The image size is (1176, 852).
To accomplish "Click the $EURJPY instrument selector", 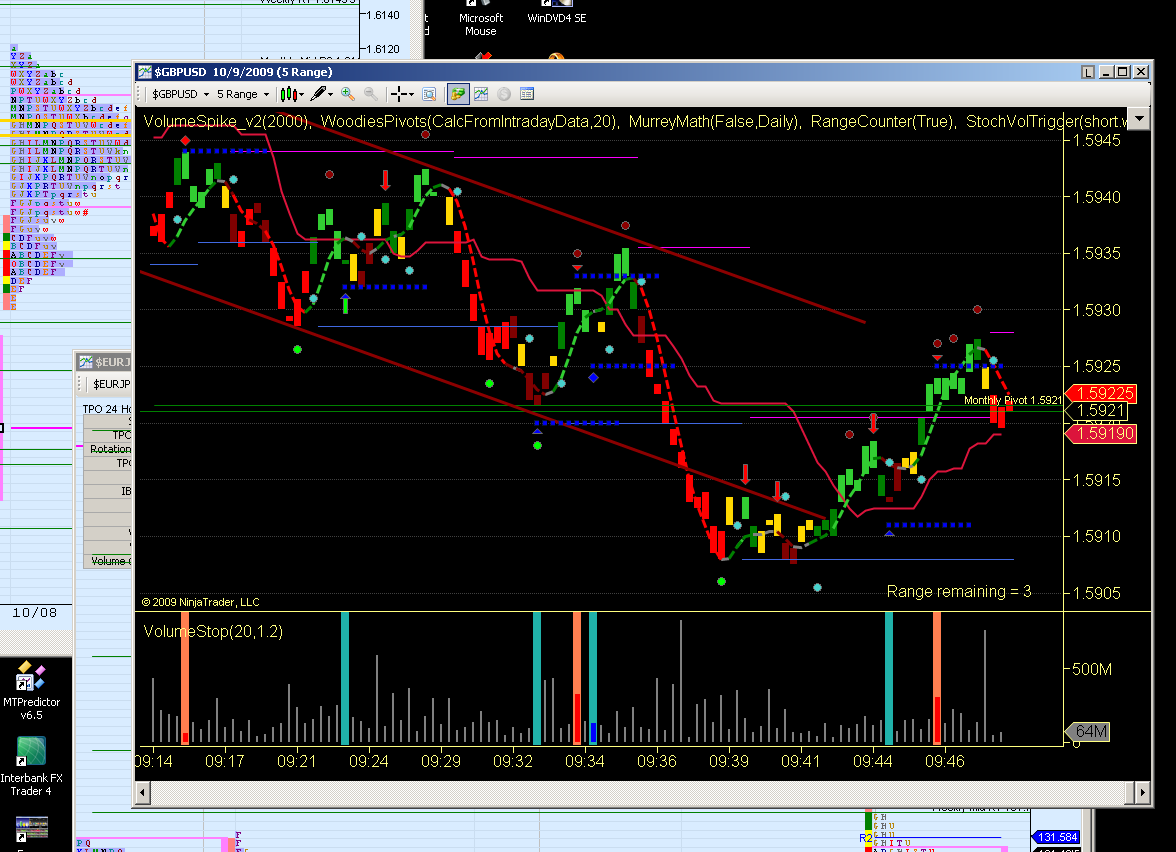I will [111, 384].
